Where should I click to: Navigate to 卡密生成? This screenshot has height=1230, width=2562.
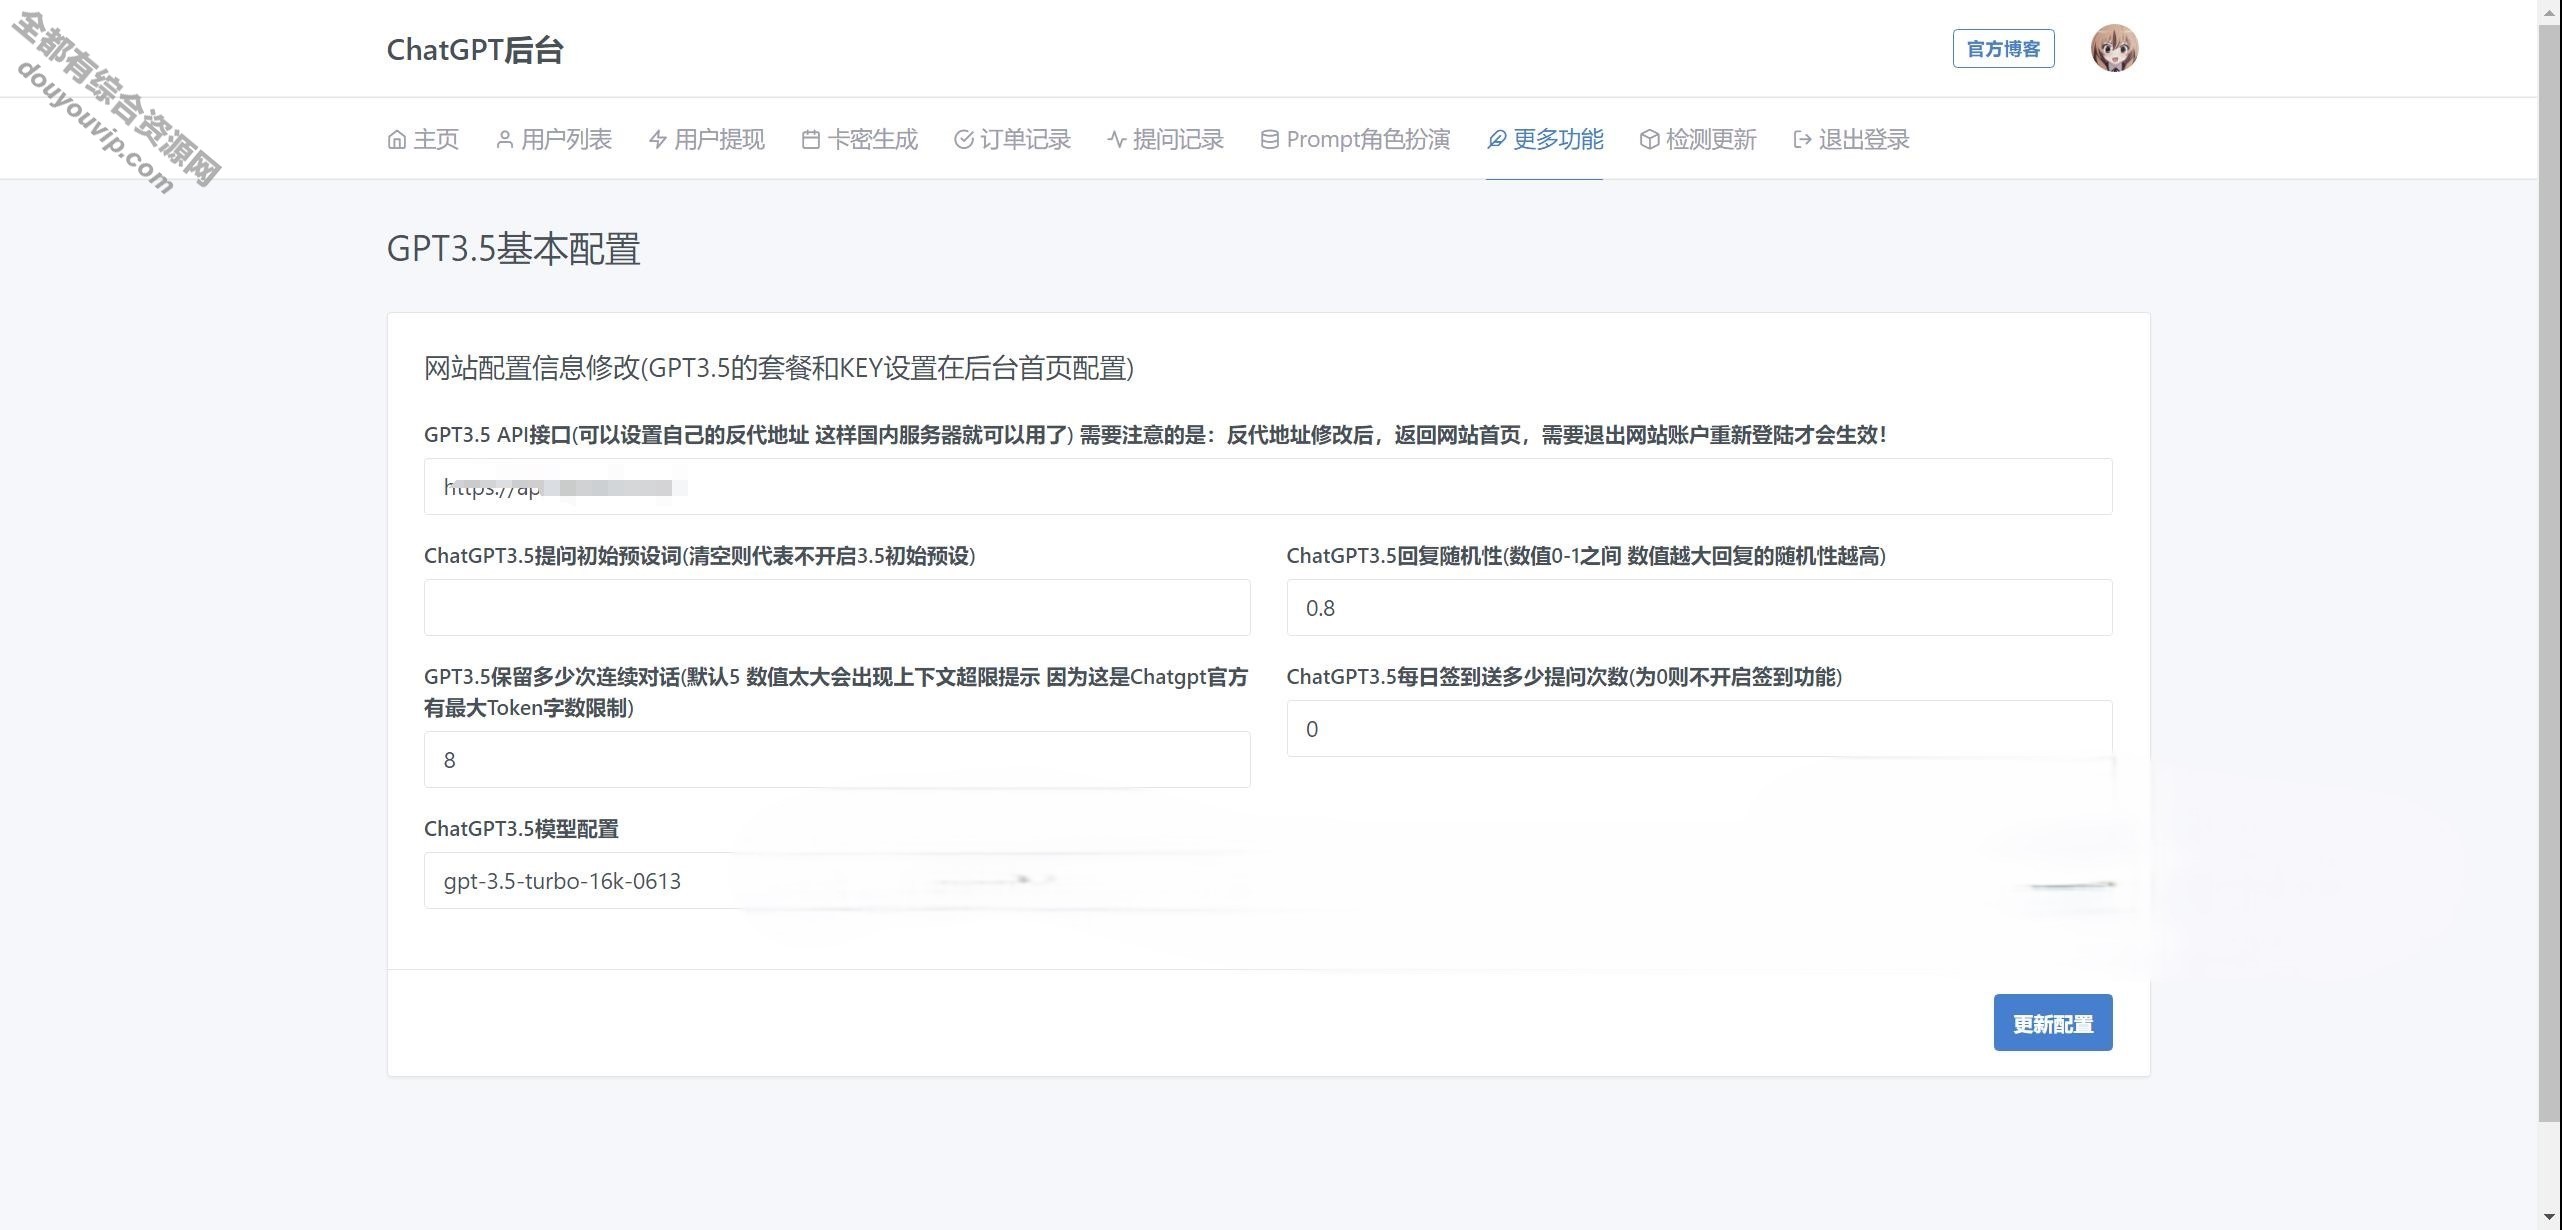pos(860,139)
